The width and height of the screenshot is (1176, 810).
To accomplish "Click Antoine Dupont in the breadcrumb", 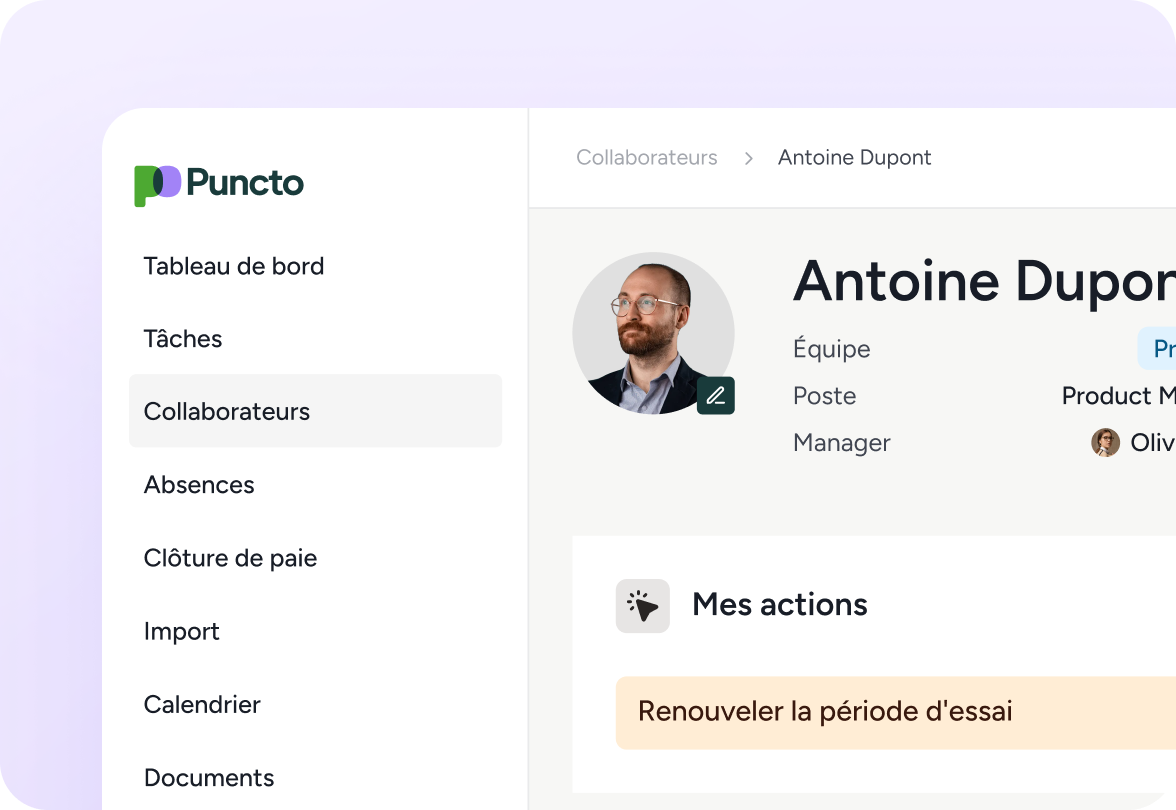I will 854,158.
